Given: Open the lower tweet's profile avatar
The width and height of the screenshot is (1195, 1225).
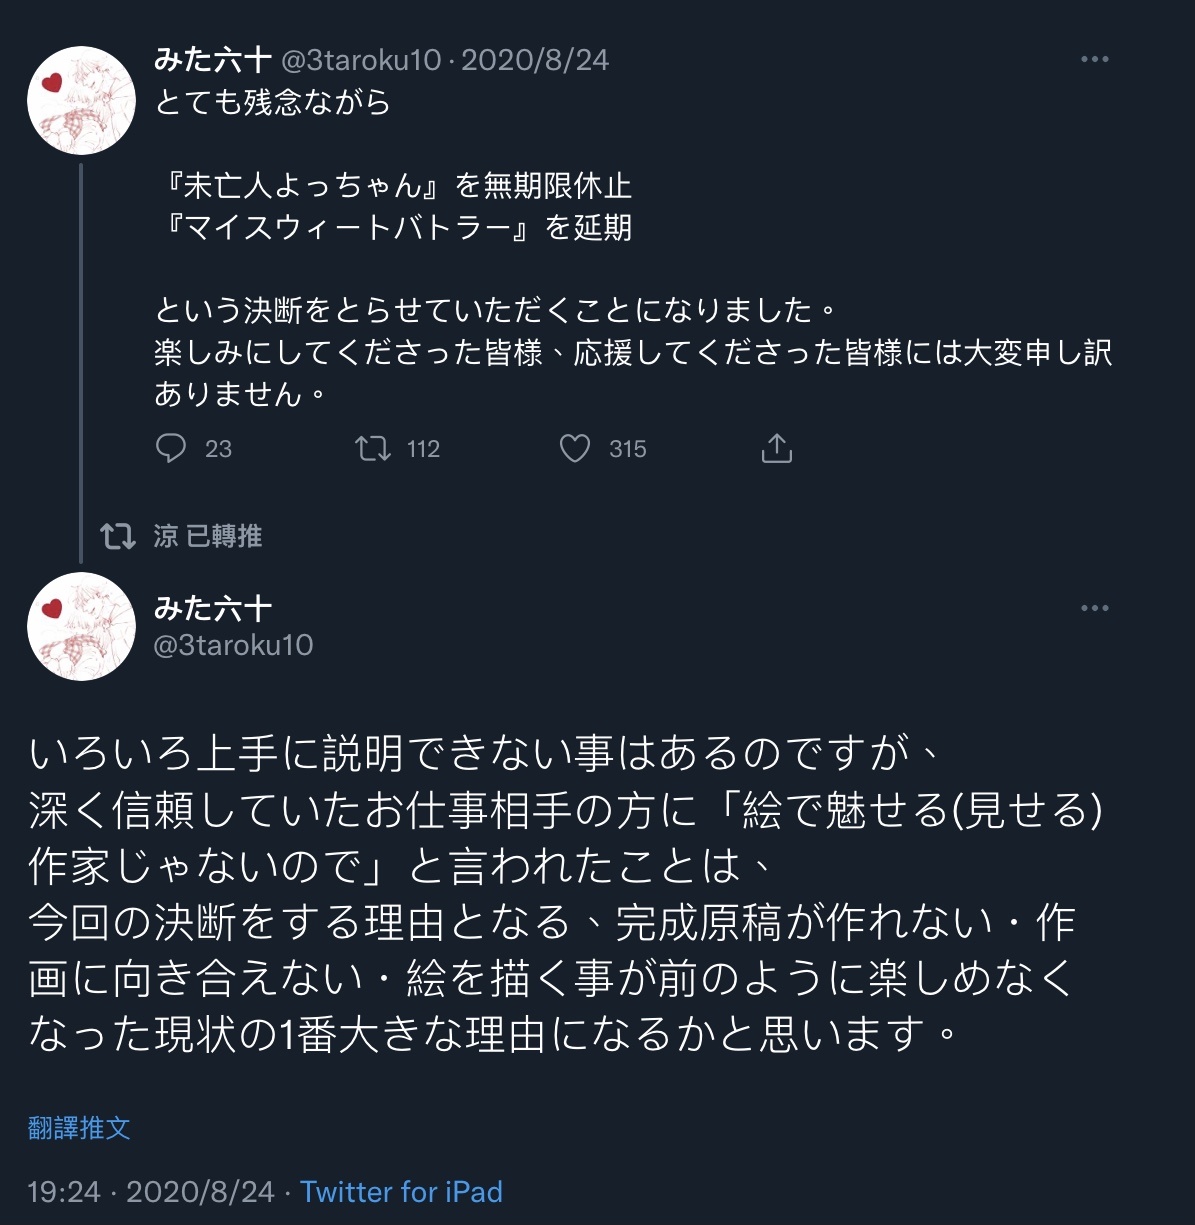Looking at the screenshot, I should [81, 626].
